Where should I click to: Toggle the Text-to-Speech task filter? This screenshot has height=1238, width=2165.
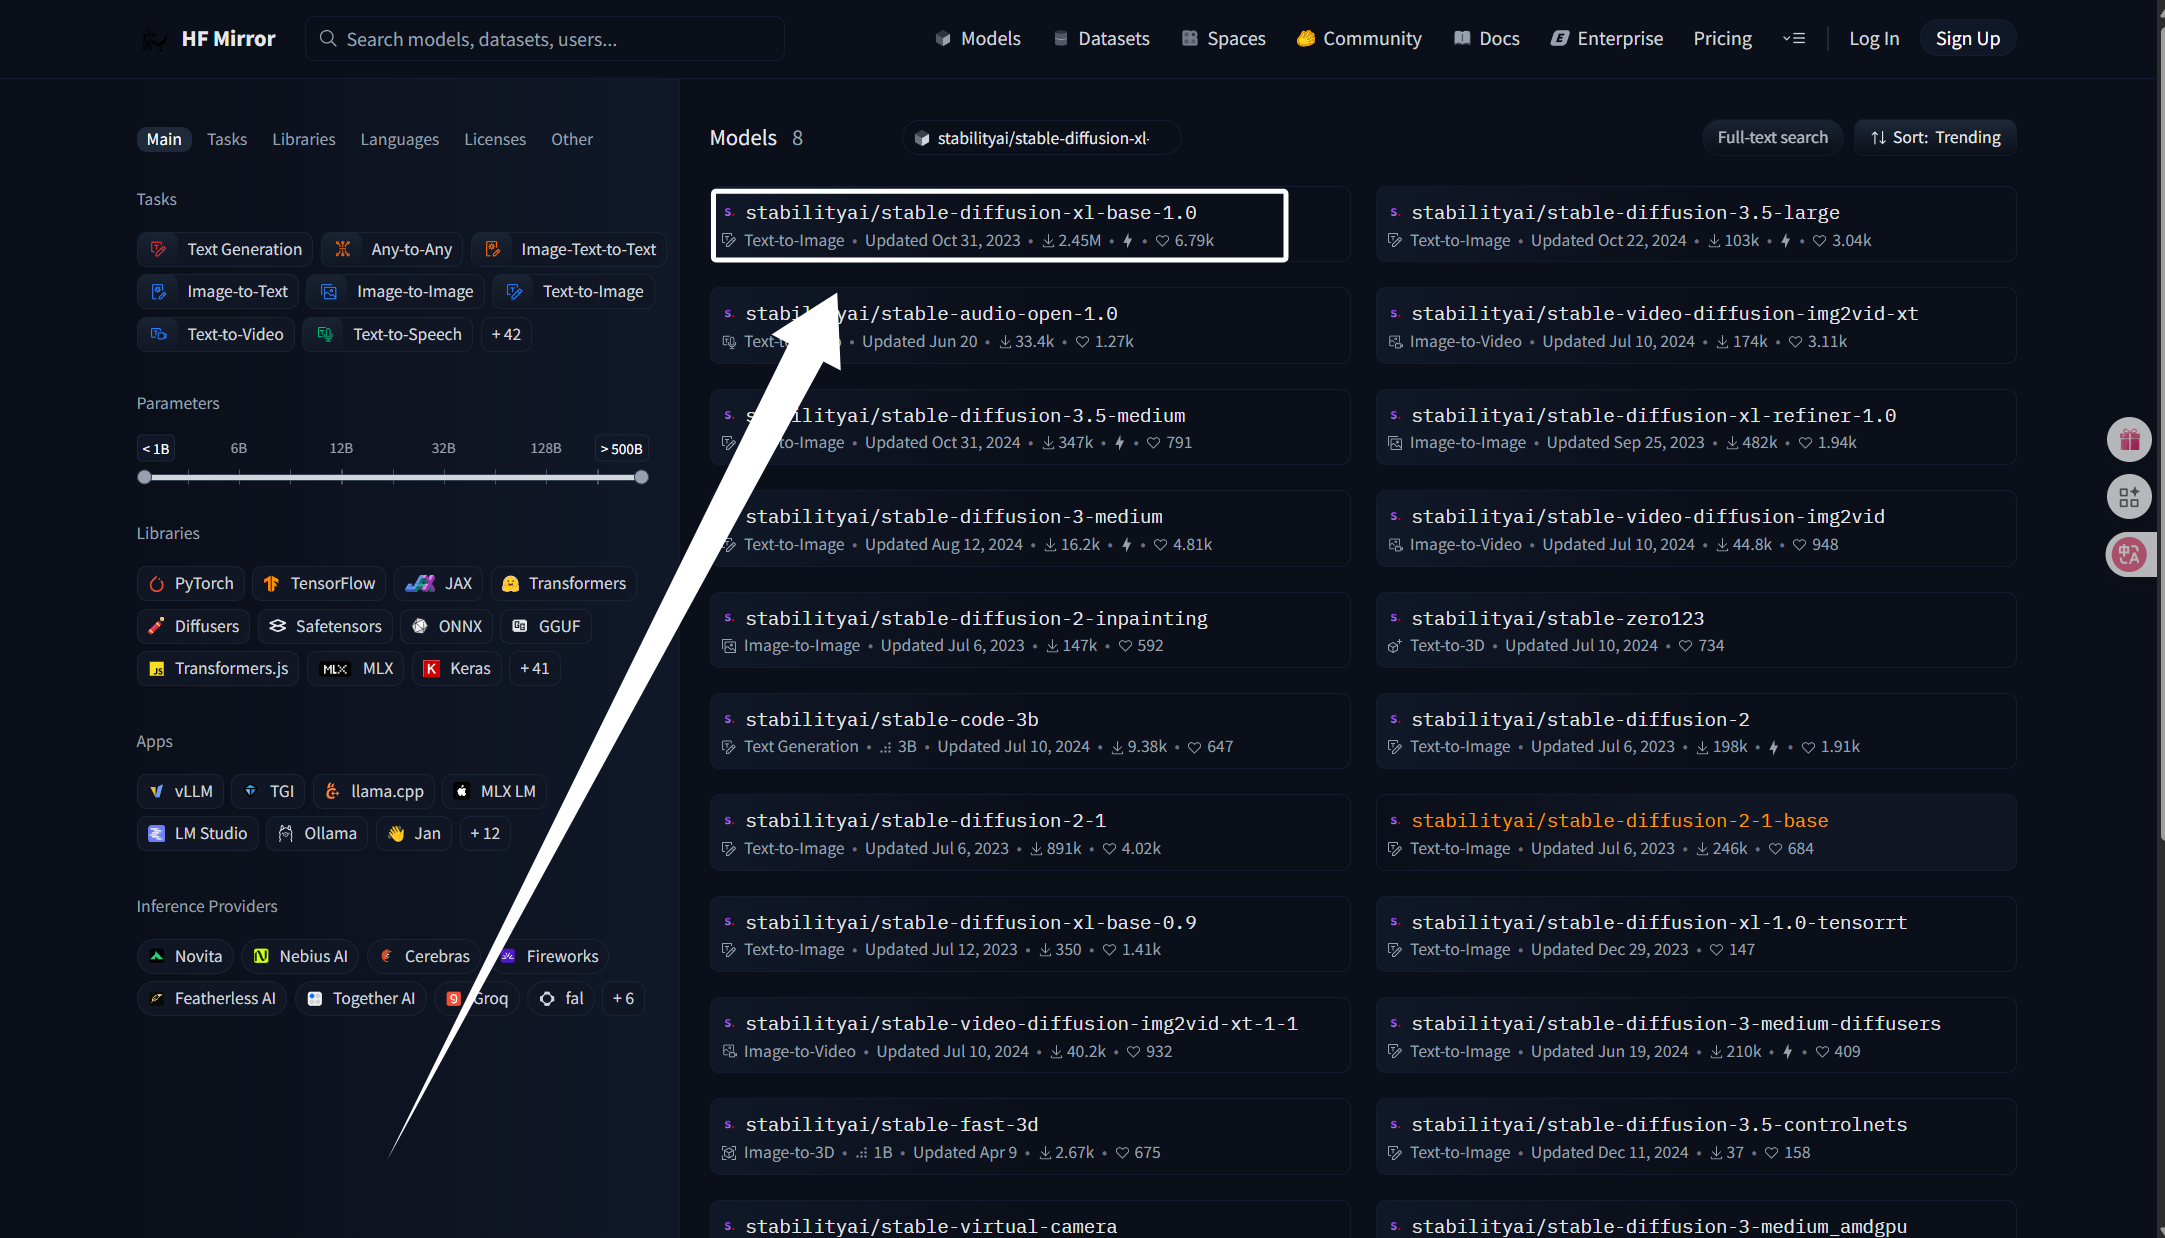pos(388,334)
